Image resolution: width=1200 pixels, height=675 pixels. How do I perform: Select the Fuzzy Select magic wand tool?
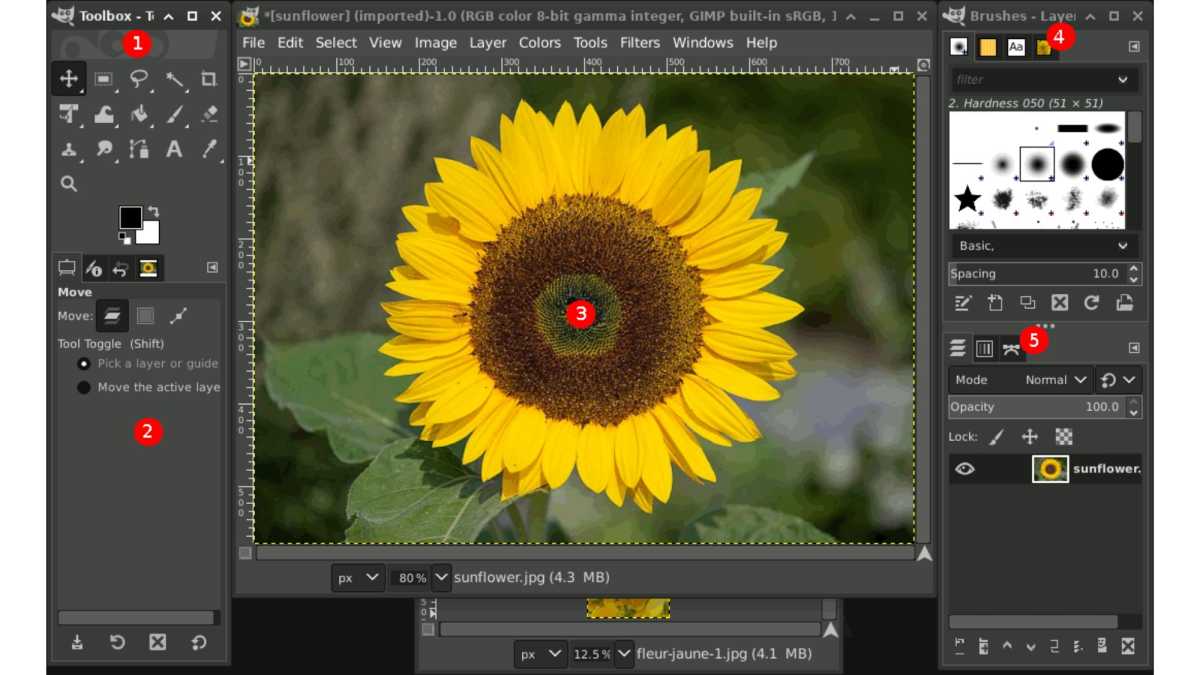pos(174,79)
